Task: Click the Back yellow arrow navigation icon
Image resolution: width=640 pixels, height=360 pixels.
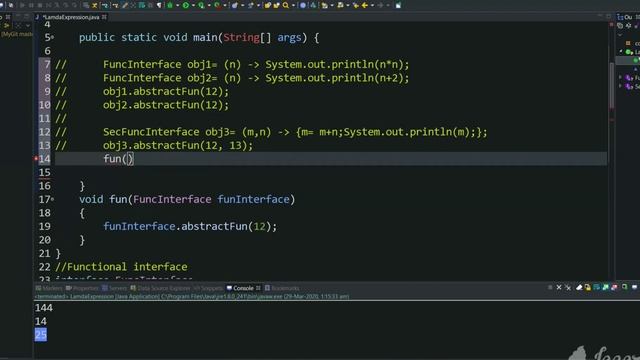Action: (x=364, y=5)
